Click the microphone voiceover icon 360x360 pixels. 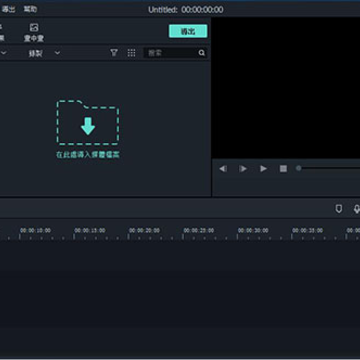(x=356, y=209)
